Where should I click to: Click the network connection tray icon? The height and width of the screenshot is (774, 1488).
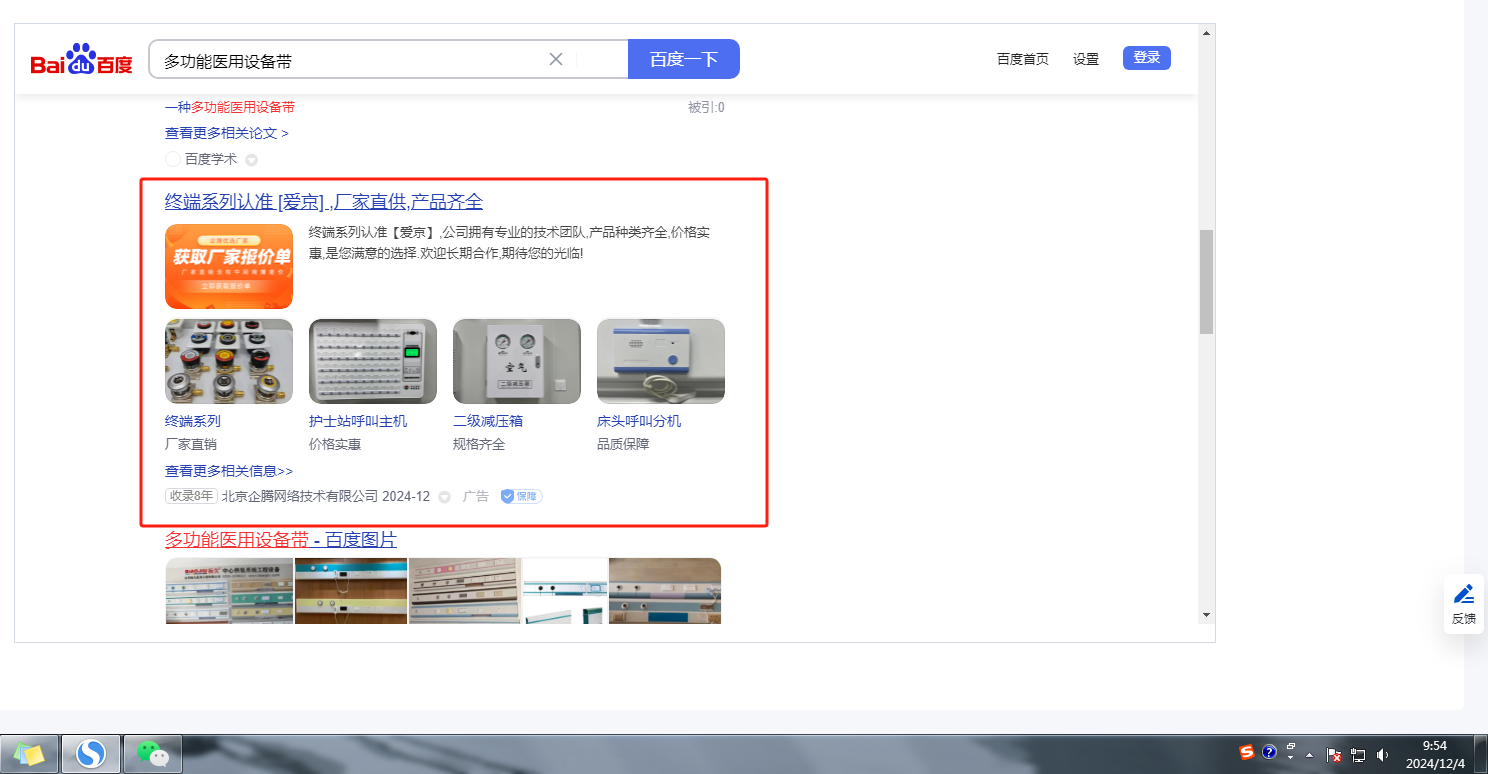point(1358,755)
